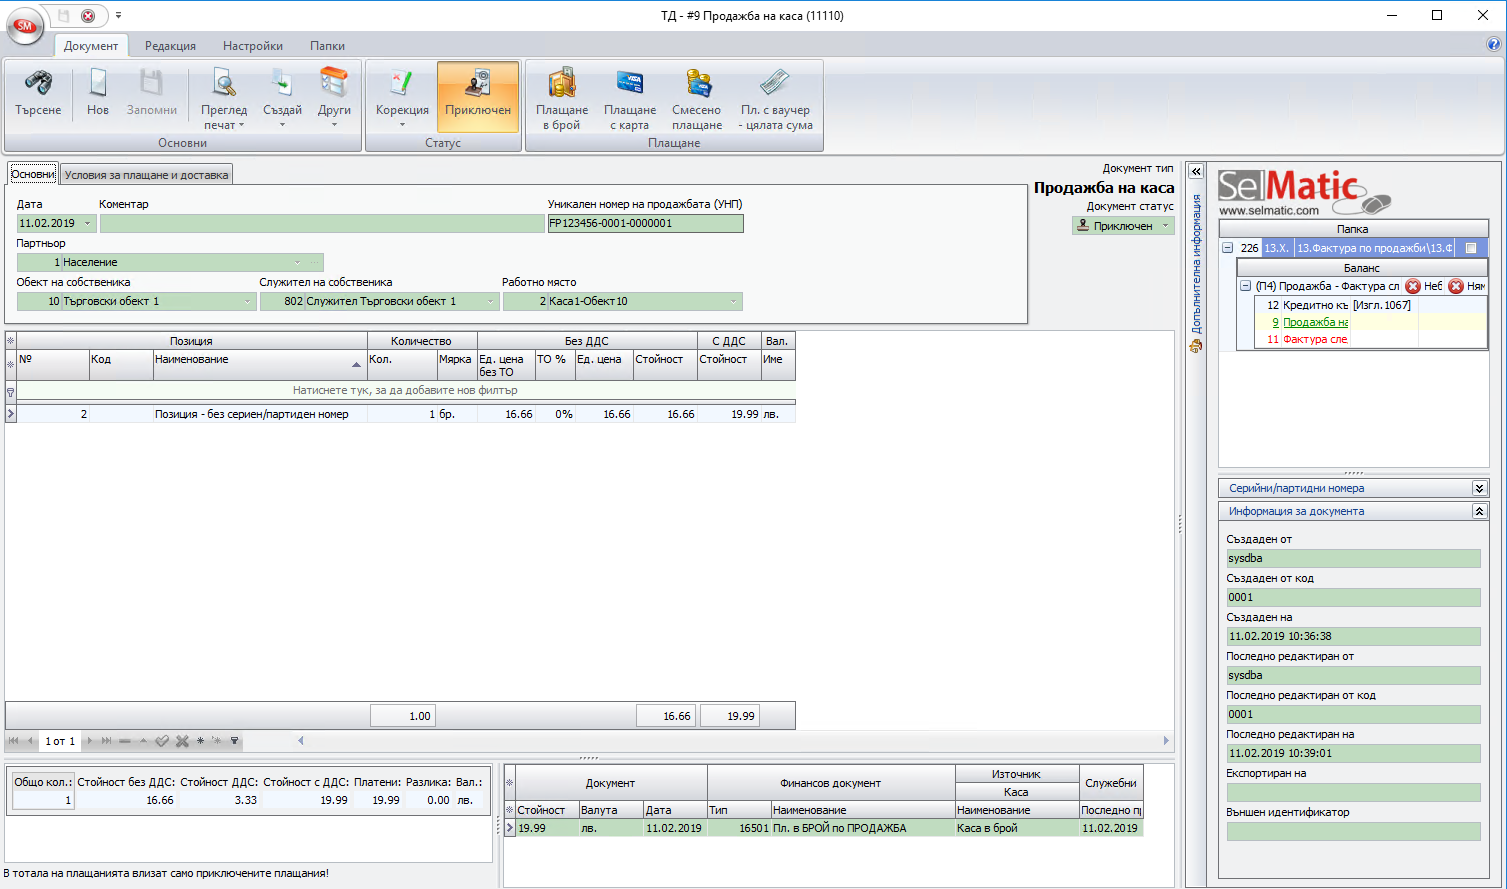Click the Коментар input field
The image size is (1507, 889).
click(322, 223)
